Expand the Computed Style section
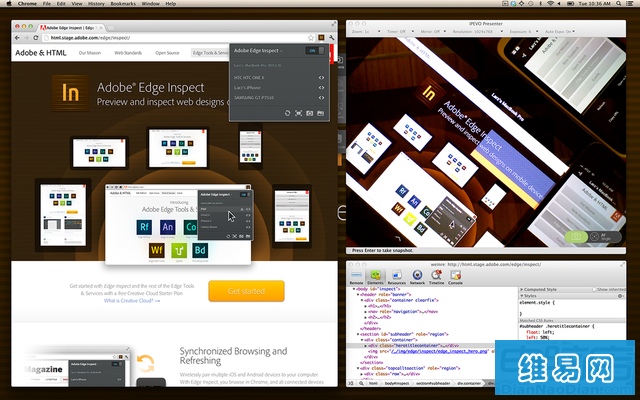This screenshot has height=400, width=640. point(522,289)
